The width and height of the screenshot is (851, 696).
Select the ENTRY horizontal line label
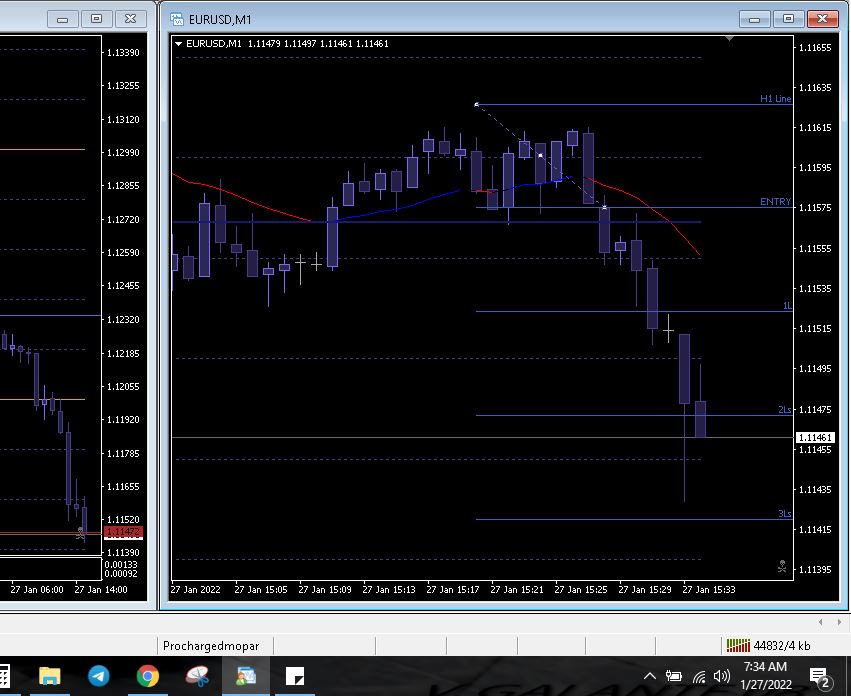point(775,202)
